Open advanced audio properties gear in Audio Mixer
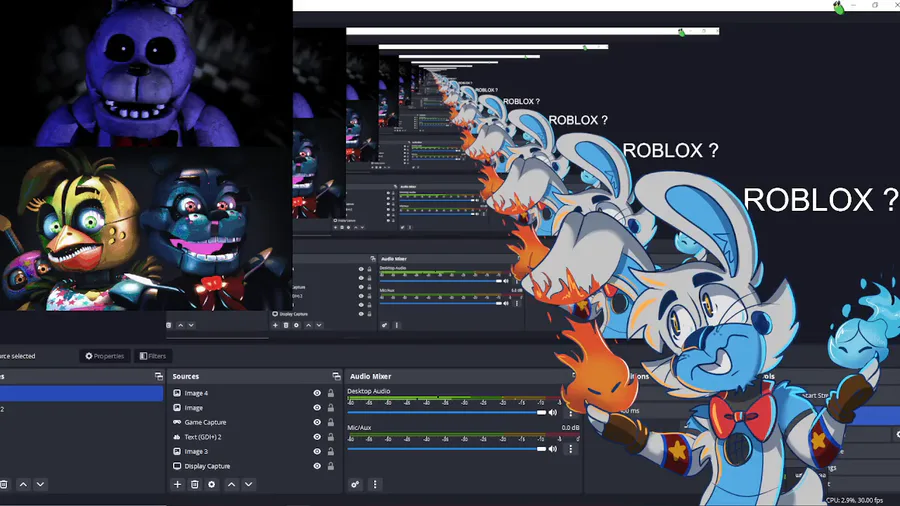Image resolution: width=900 pixels, height=506 pixels. pos(355,484)
